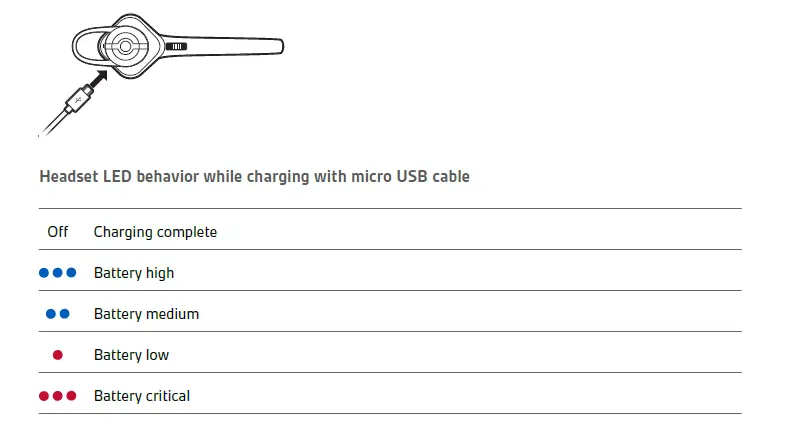Click the round center button on the headset
Image resolution: width=796 pixels, height=422 pixels.
point(124,45)
